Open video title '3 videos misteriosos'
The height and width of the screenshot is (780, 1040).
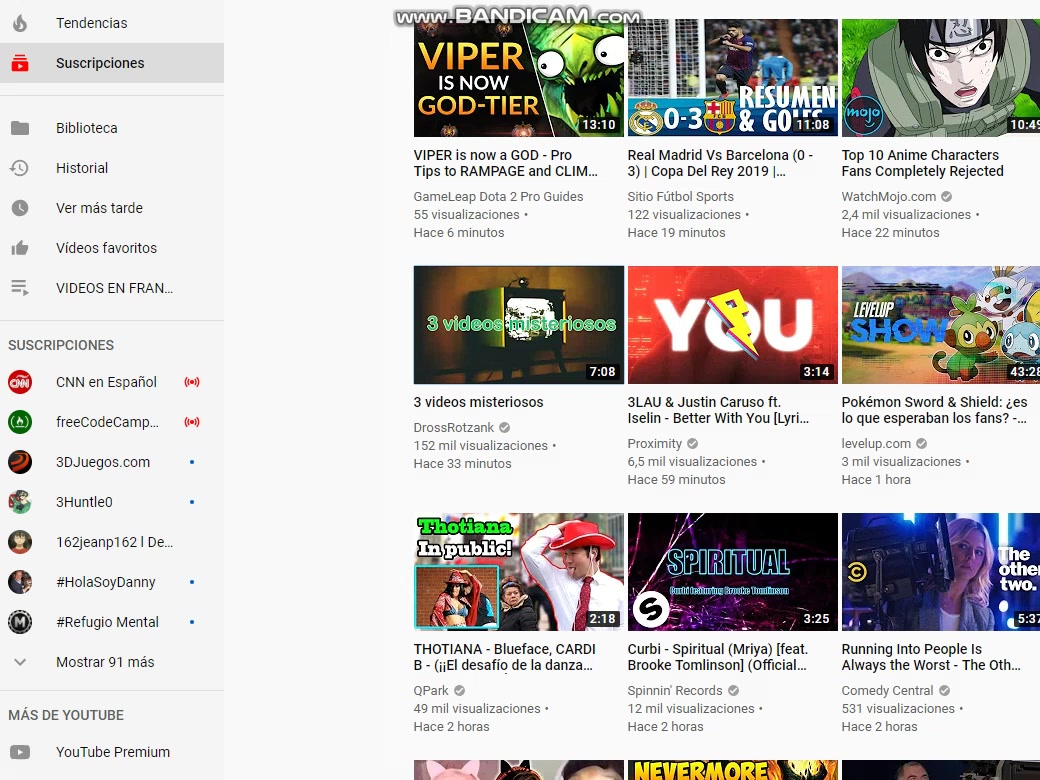pyautogui.click(x=479, y=402)
